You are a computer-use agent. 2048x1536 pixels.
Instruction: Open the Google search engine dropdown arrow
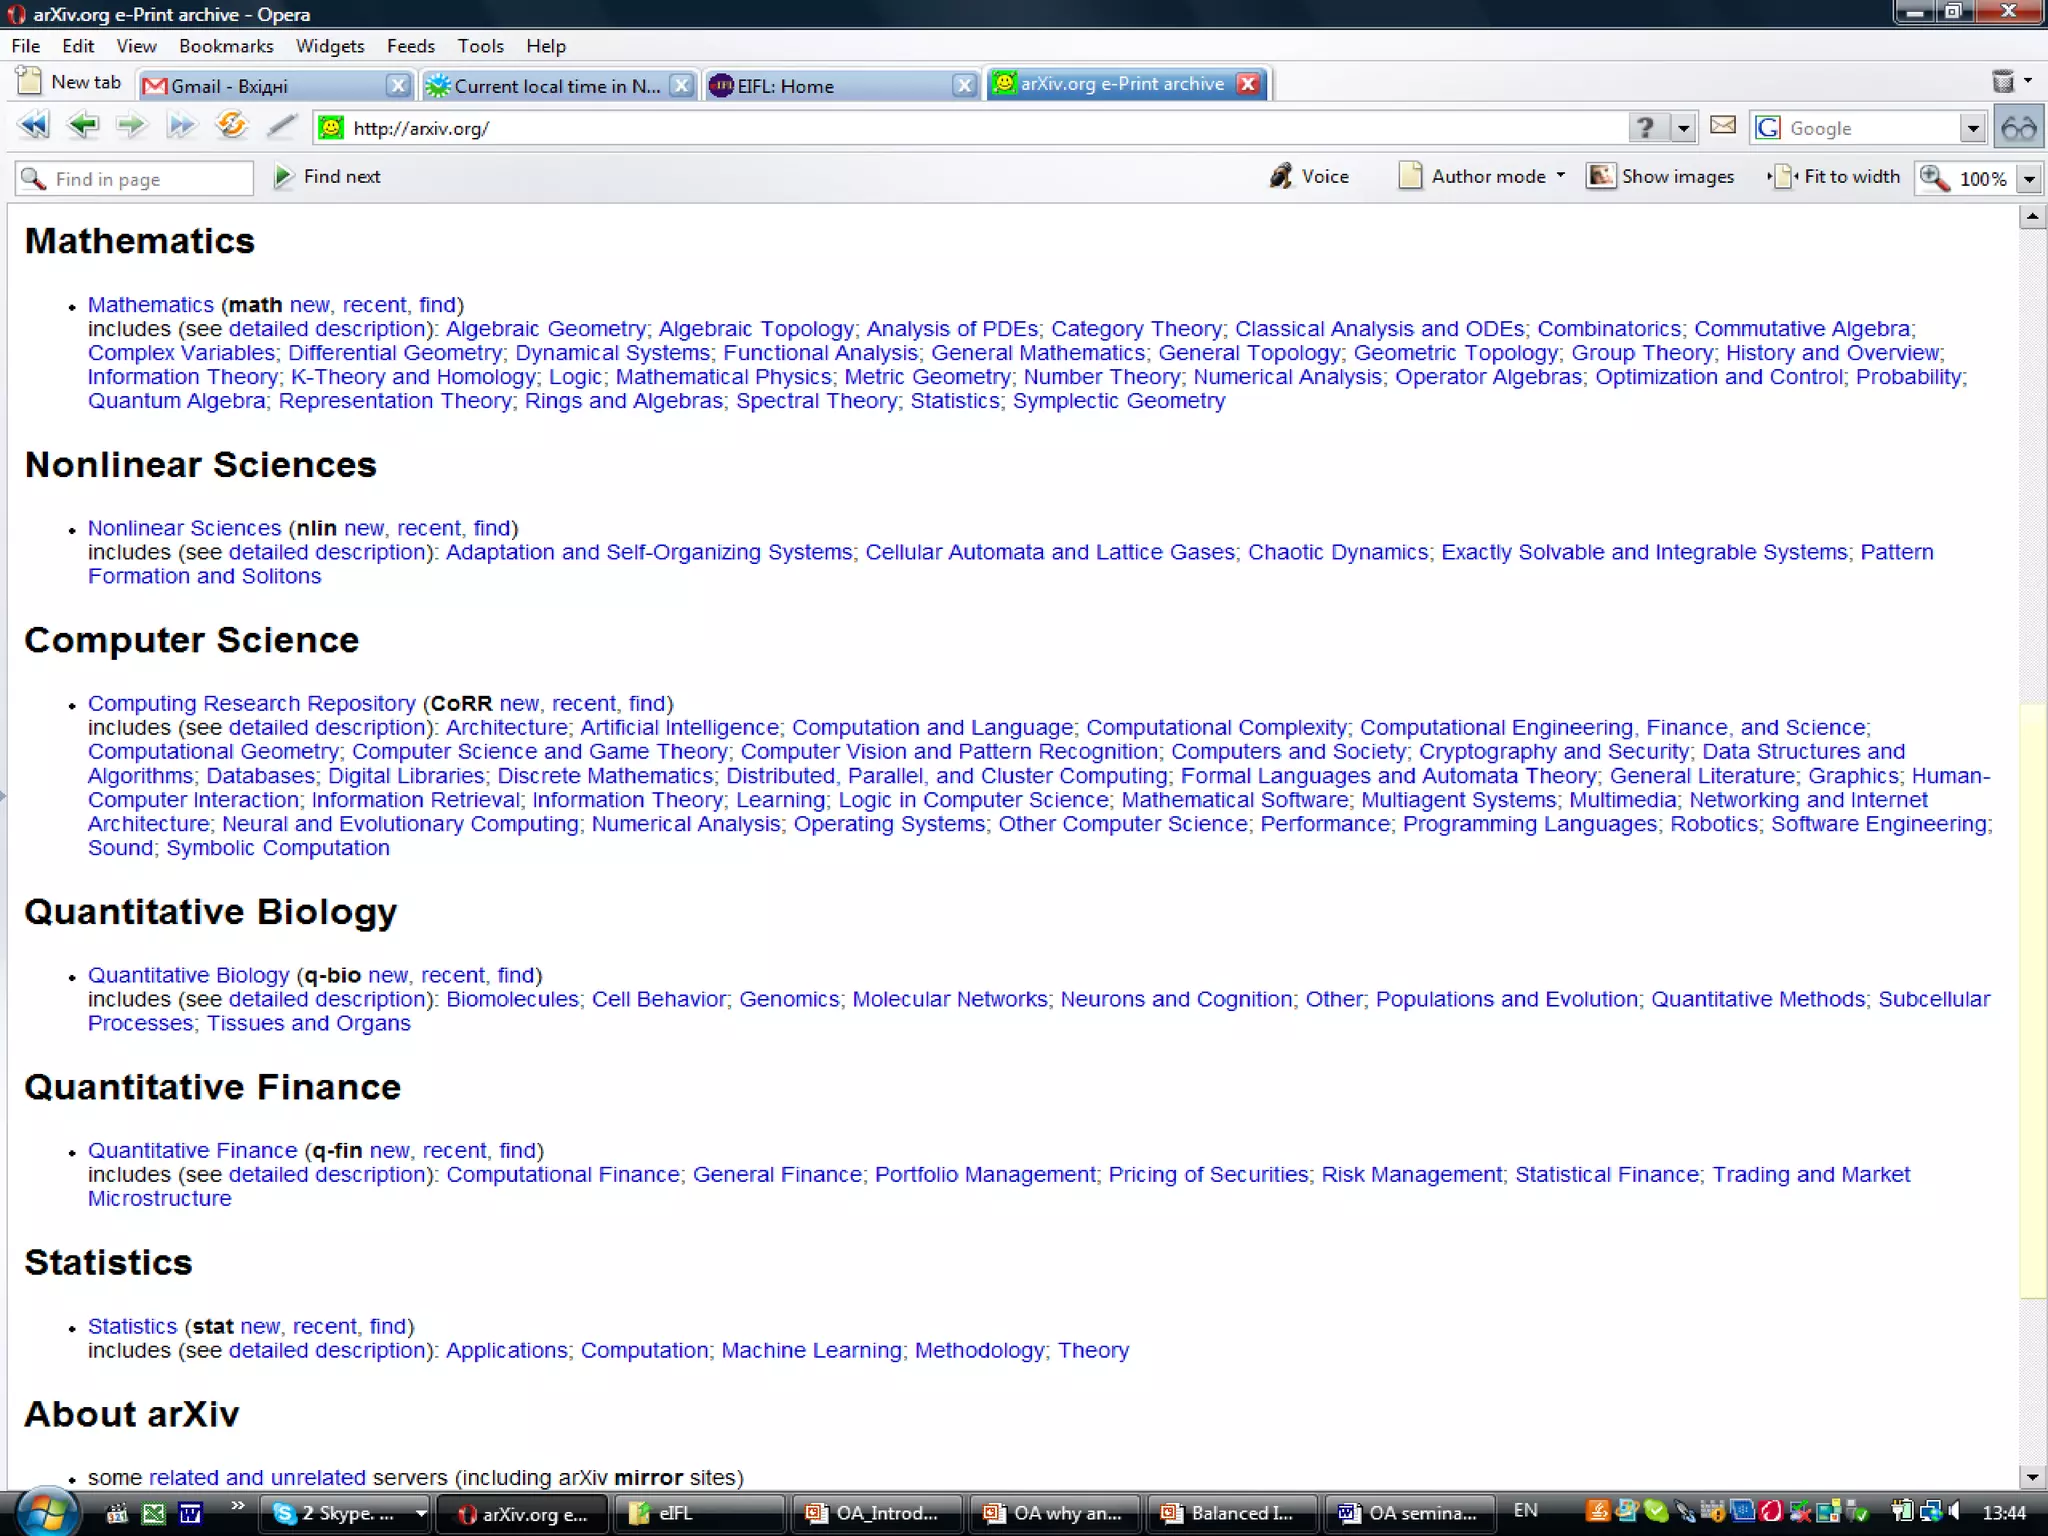[x=1972, y=128]
